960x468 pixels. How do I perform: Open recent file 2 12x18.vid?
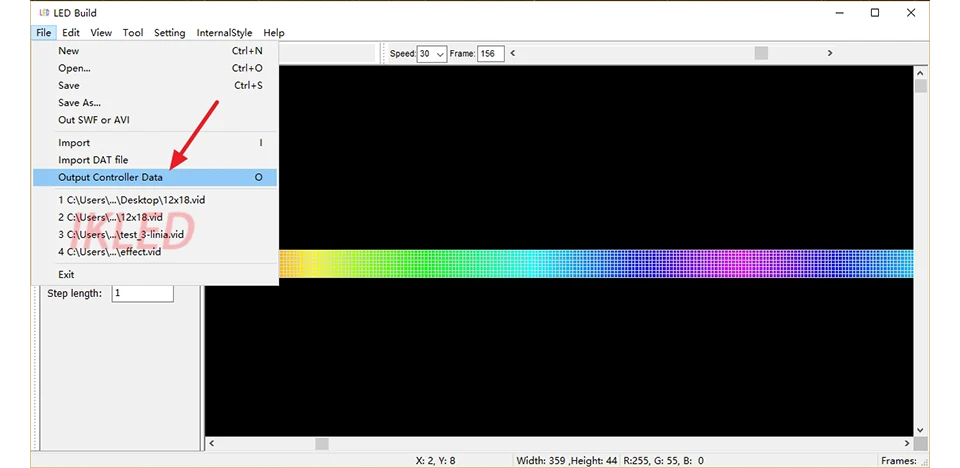point(156,217)
